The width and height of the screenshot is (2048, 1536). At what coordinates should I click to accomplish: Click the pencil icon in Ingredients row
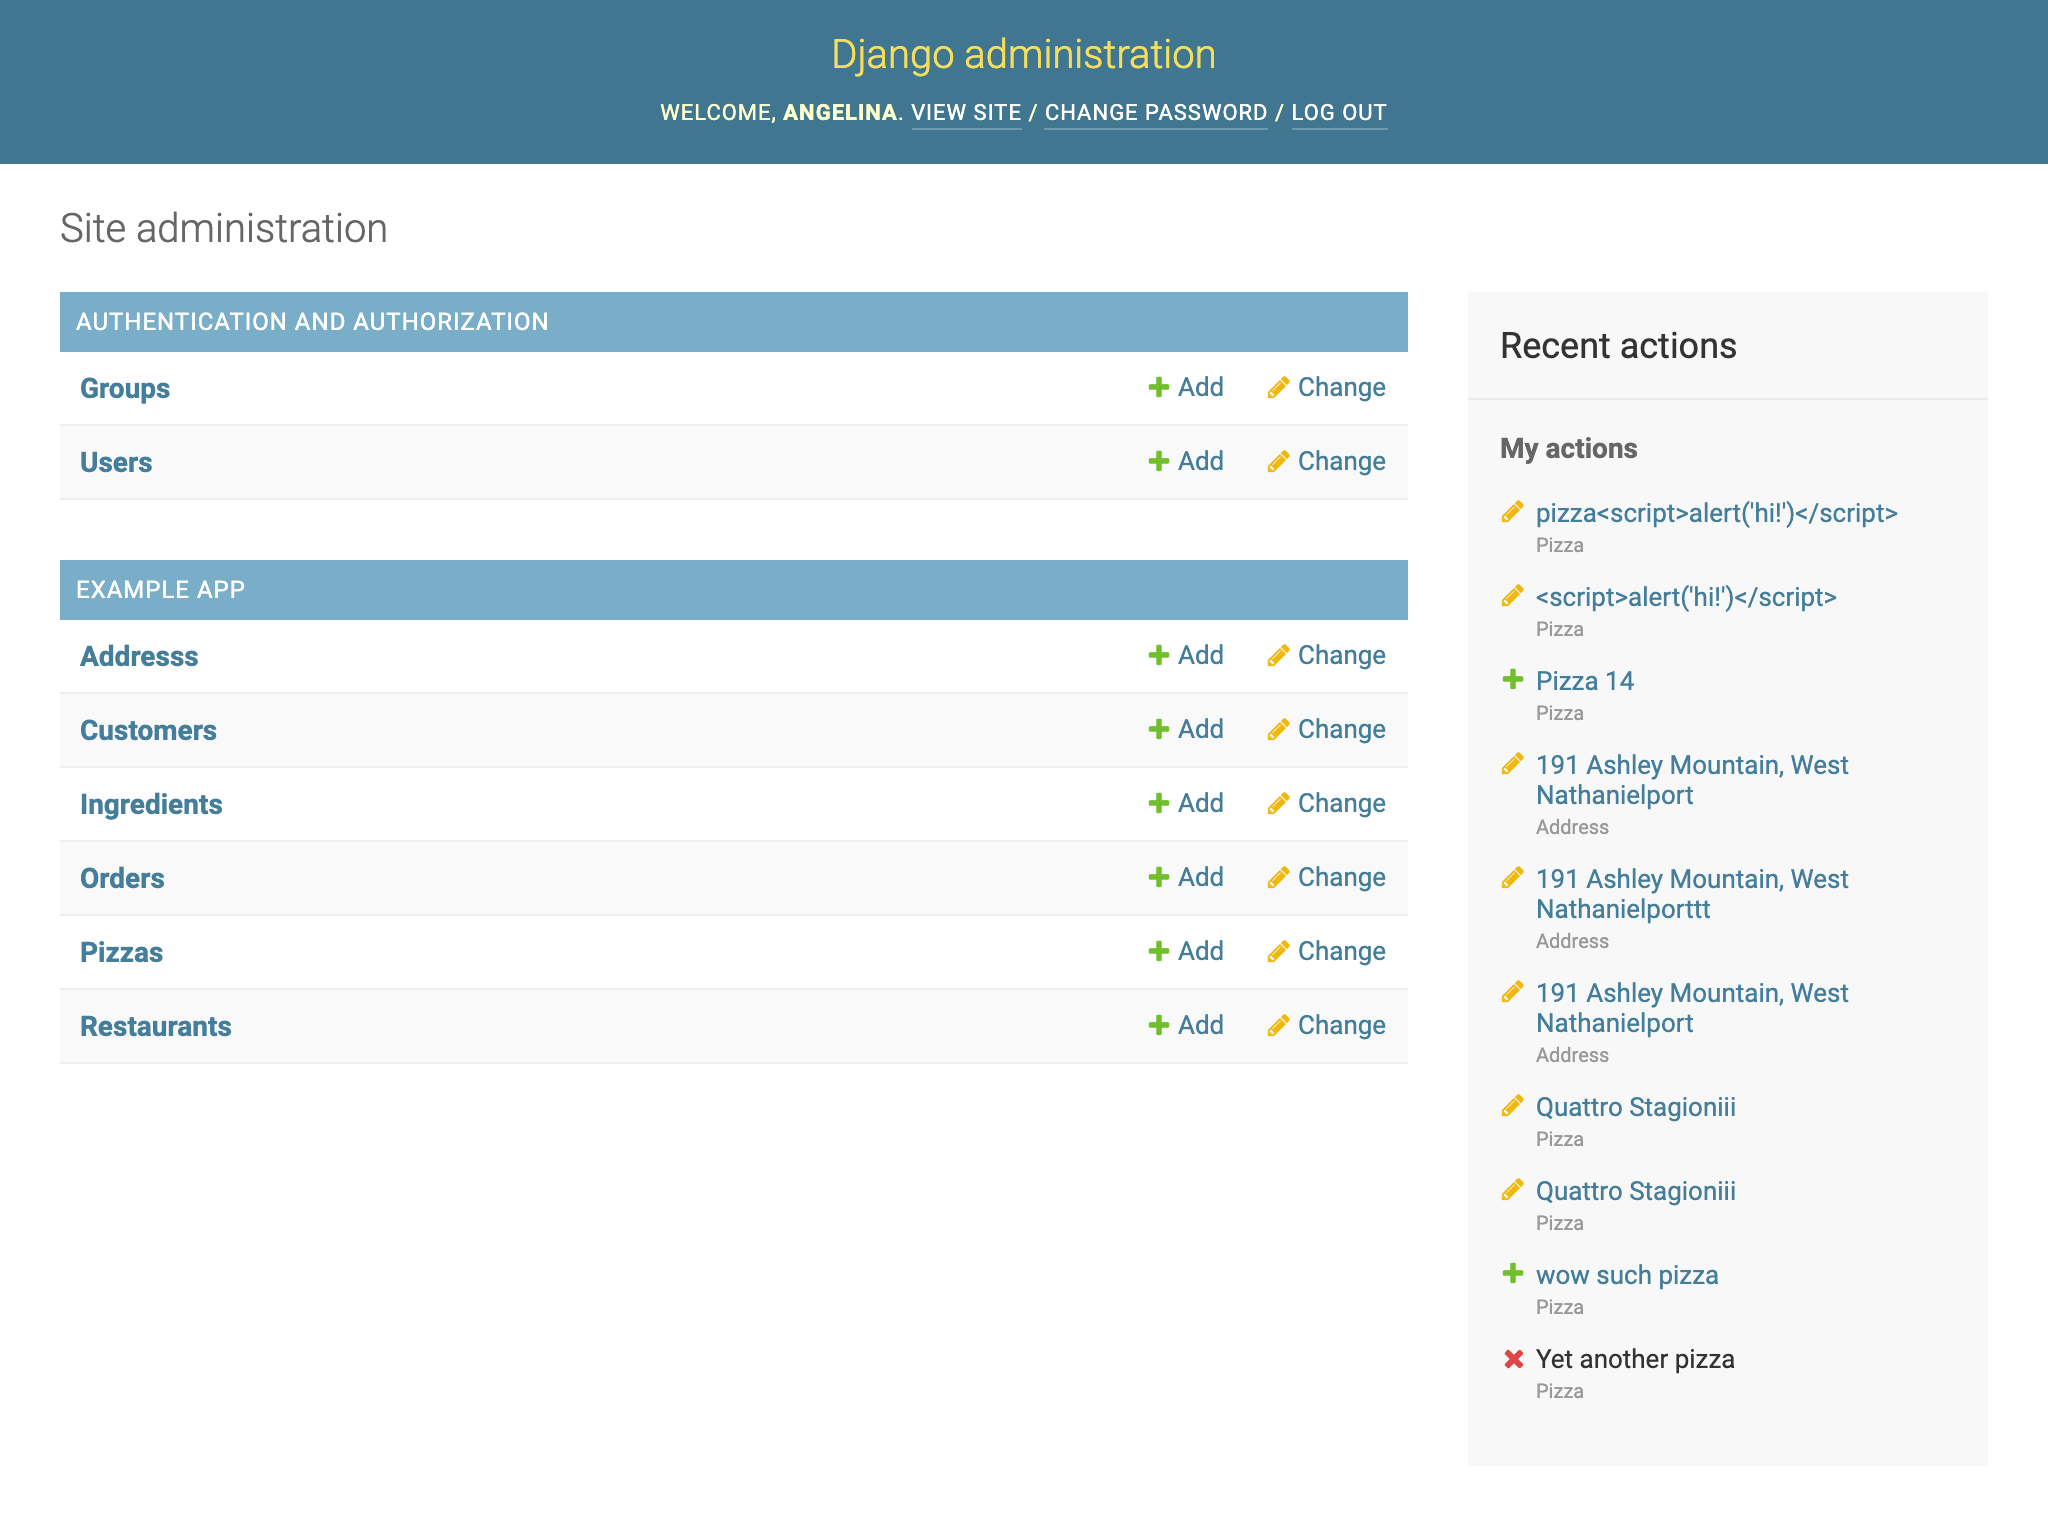click(1278, 803)
